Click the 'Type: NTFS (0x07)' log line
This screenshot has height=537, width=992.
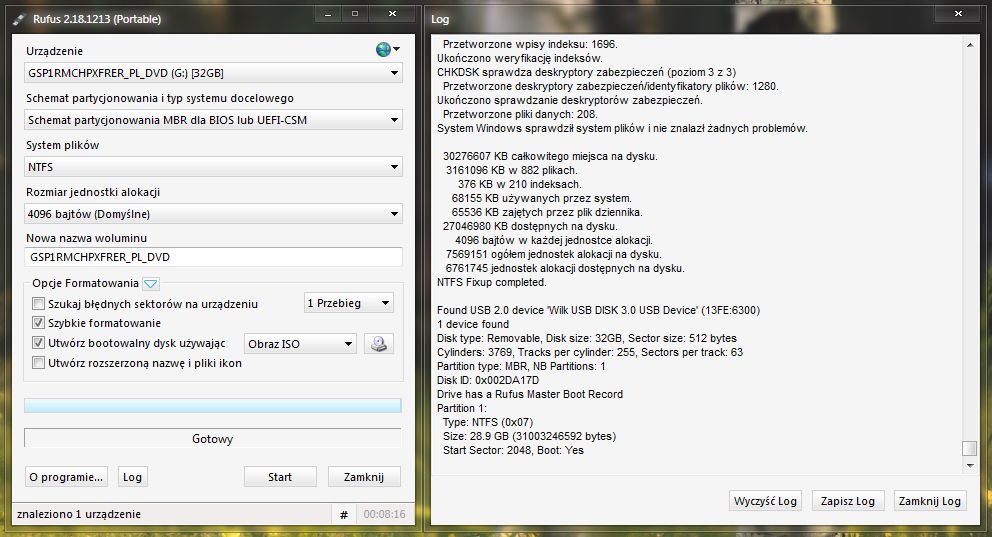click(488, 422)
